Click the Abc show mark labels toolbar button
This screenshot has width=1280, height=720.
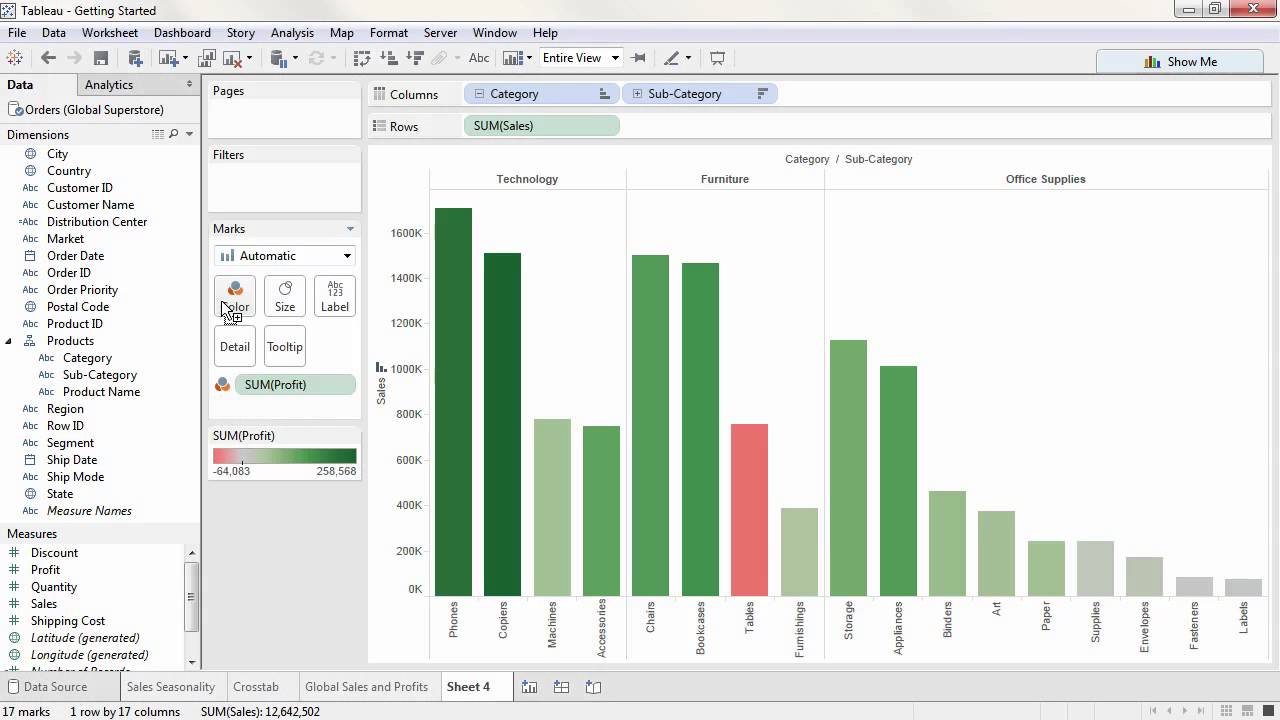click(479, 57)
